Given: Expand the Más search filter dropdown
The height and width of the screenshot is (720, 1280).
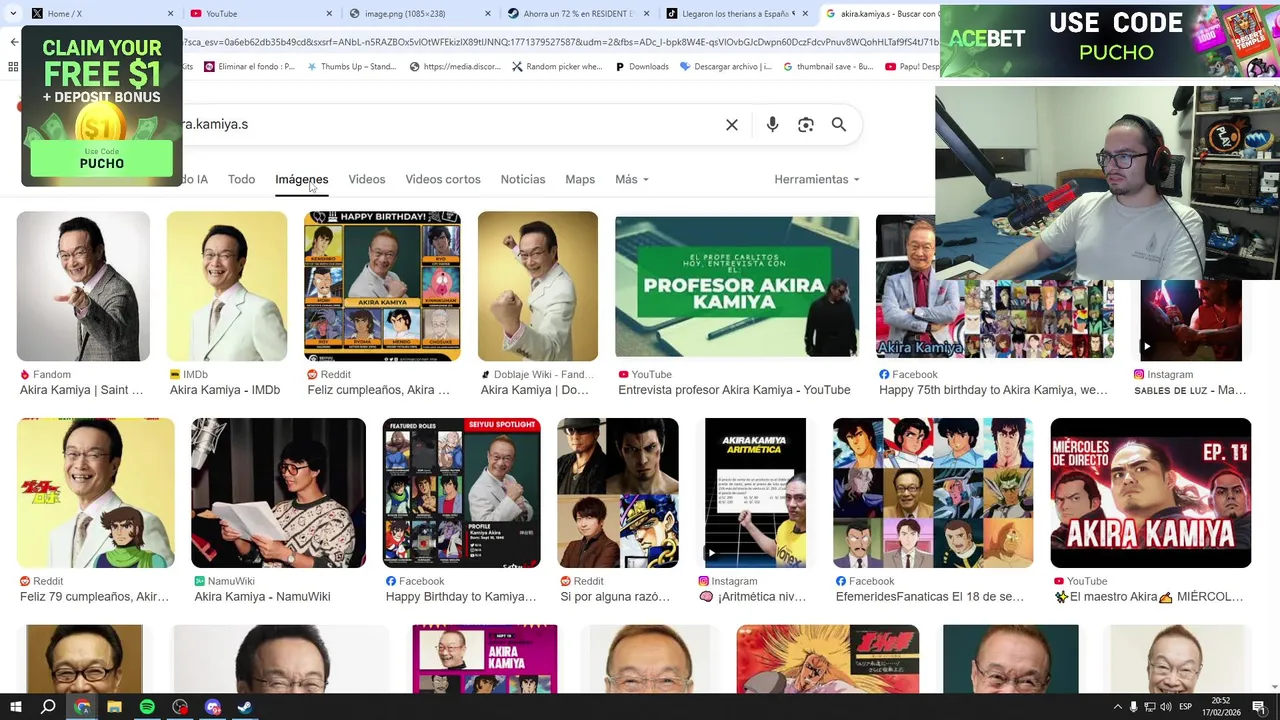Looking at the screenshot, I should tap(632, 179).
